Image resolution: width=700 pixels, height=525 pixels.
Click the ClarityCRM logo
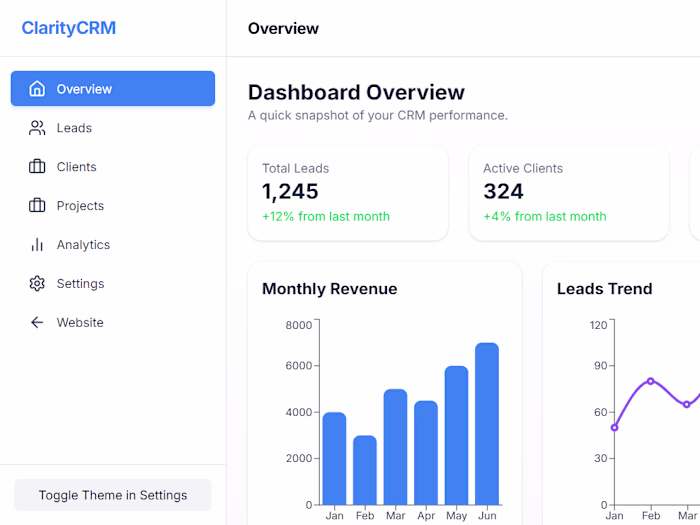coord(69,28)
